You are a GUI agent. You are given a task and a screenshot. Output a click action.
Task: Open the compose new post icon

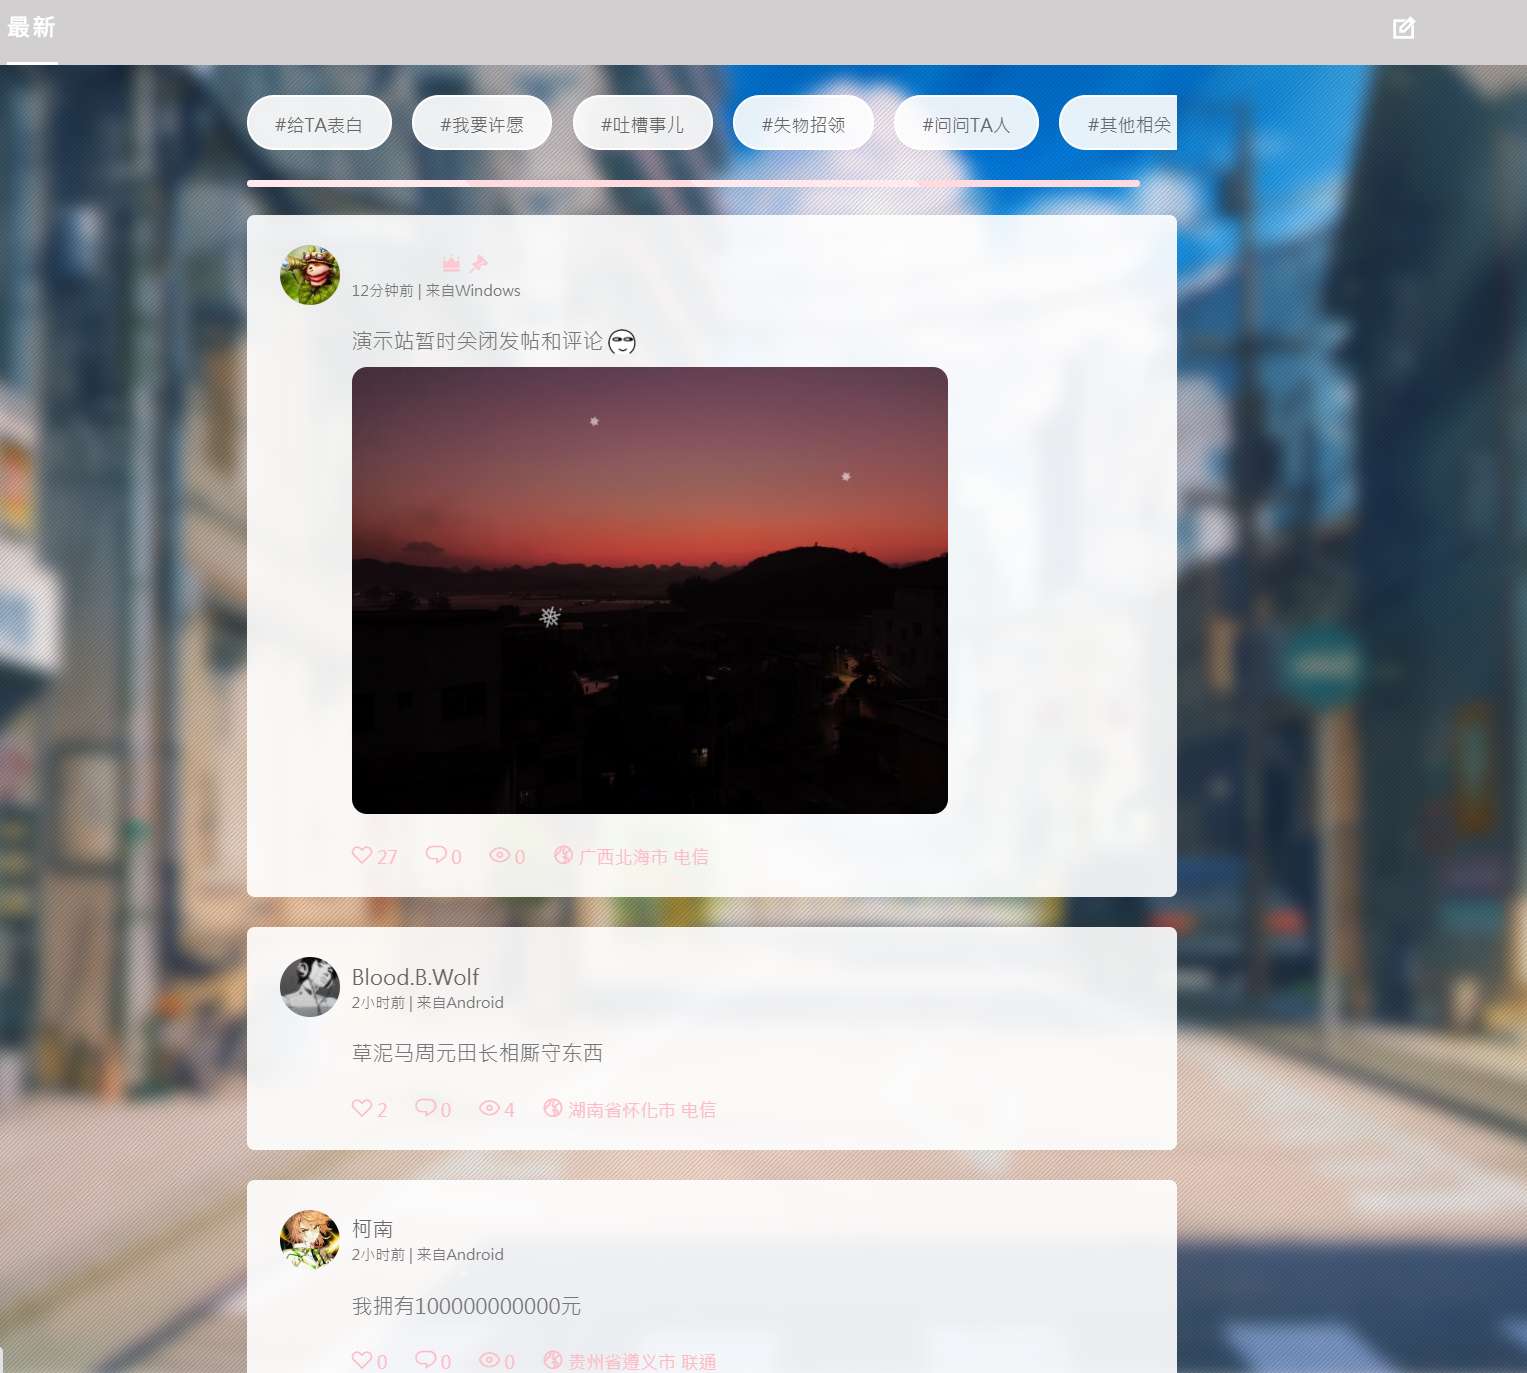click(1403, 28)
